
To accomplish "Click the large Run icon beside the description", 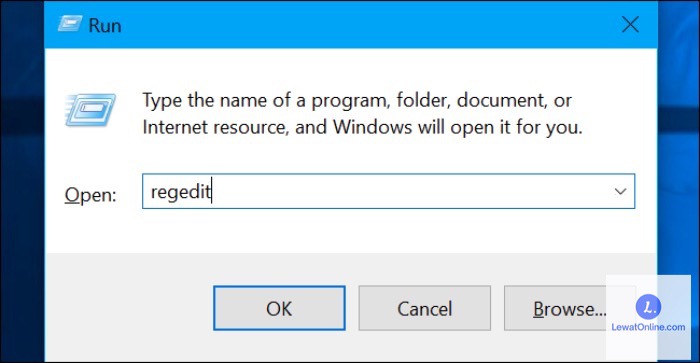I will (x=90, y=110).
